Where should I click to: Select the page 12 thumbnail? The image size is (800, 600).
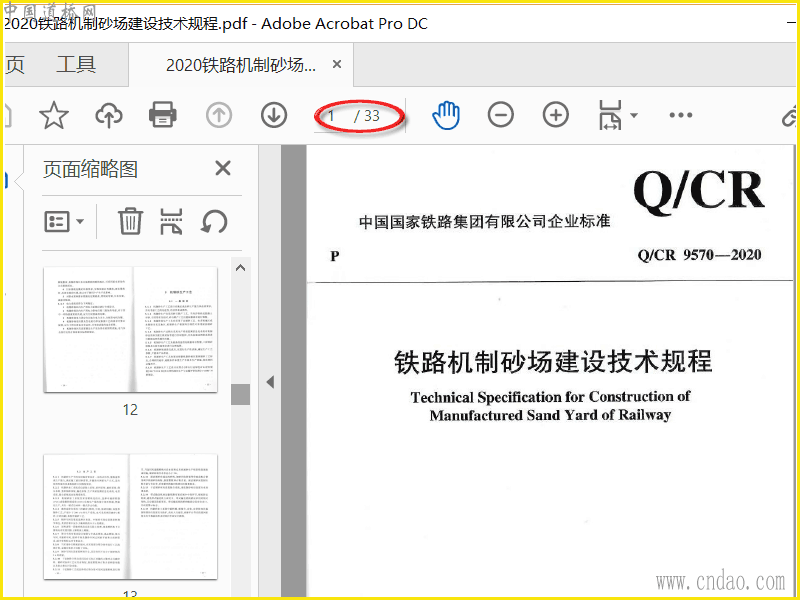131,330
